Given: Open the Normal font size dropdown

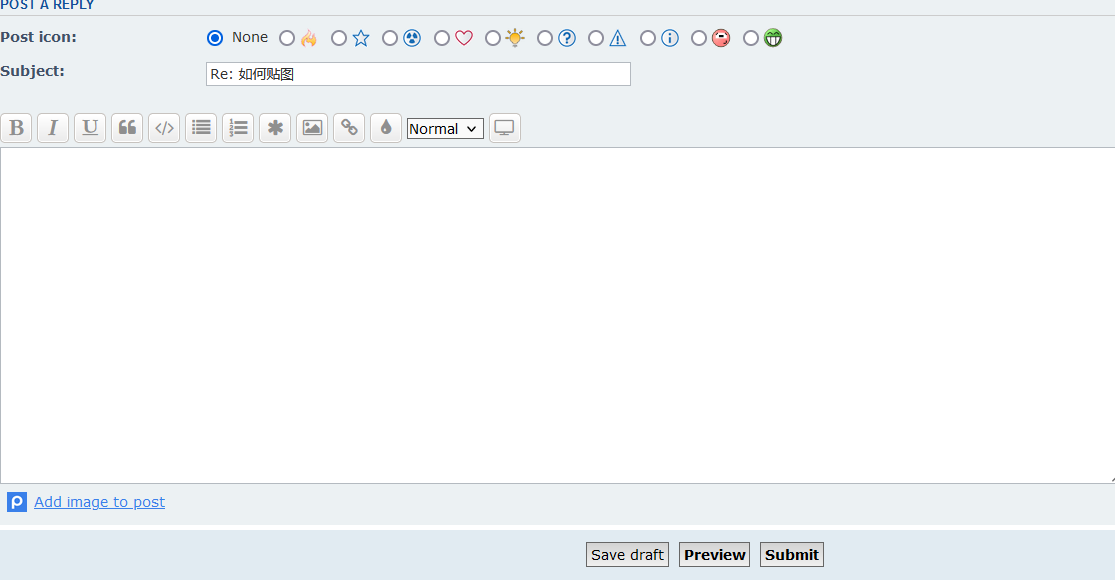Looking at the screenshot, I should point(445,129).
